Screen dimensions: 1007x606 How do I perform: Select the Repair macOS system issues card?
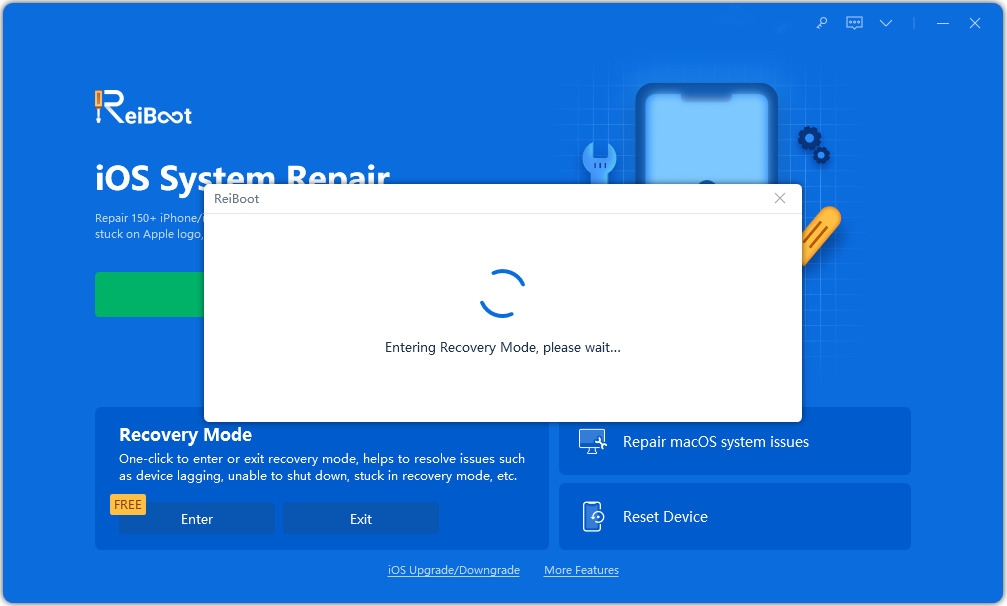pos(735,440)
